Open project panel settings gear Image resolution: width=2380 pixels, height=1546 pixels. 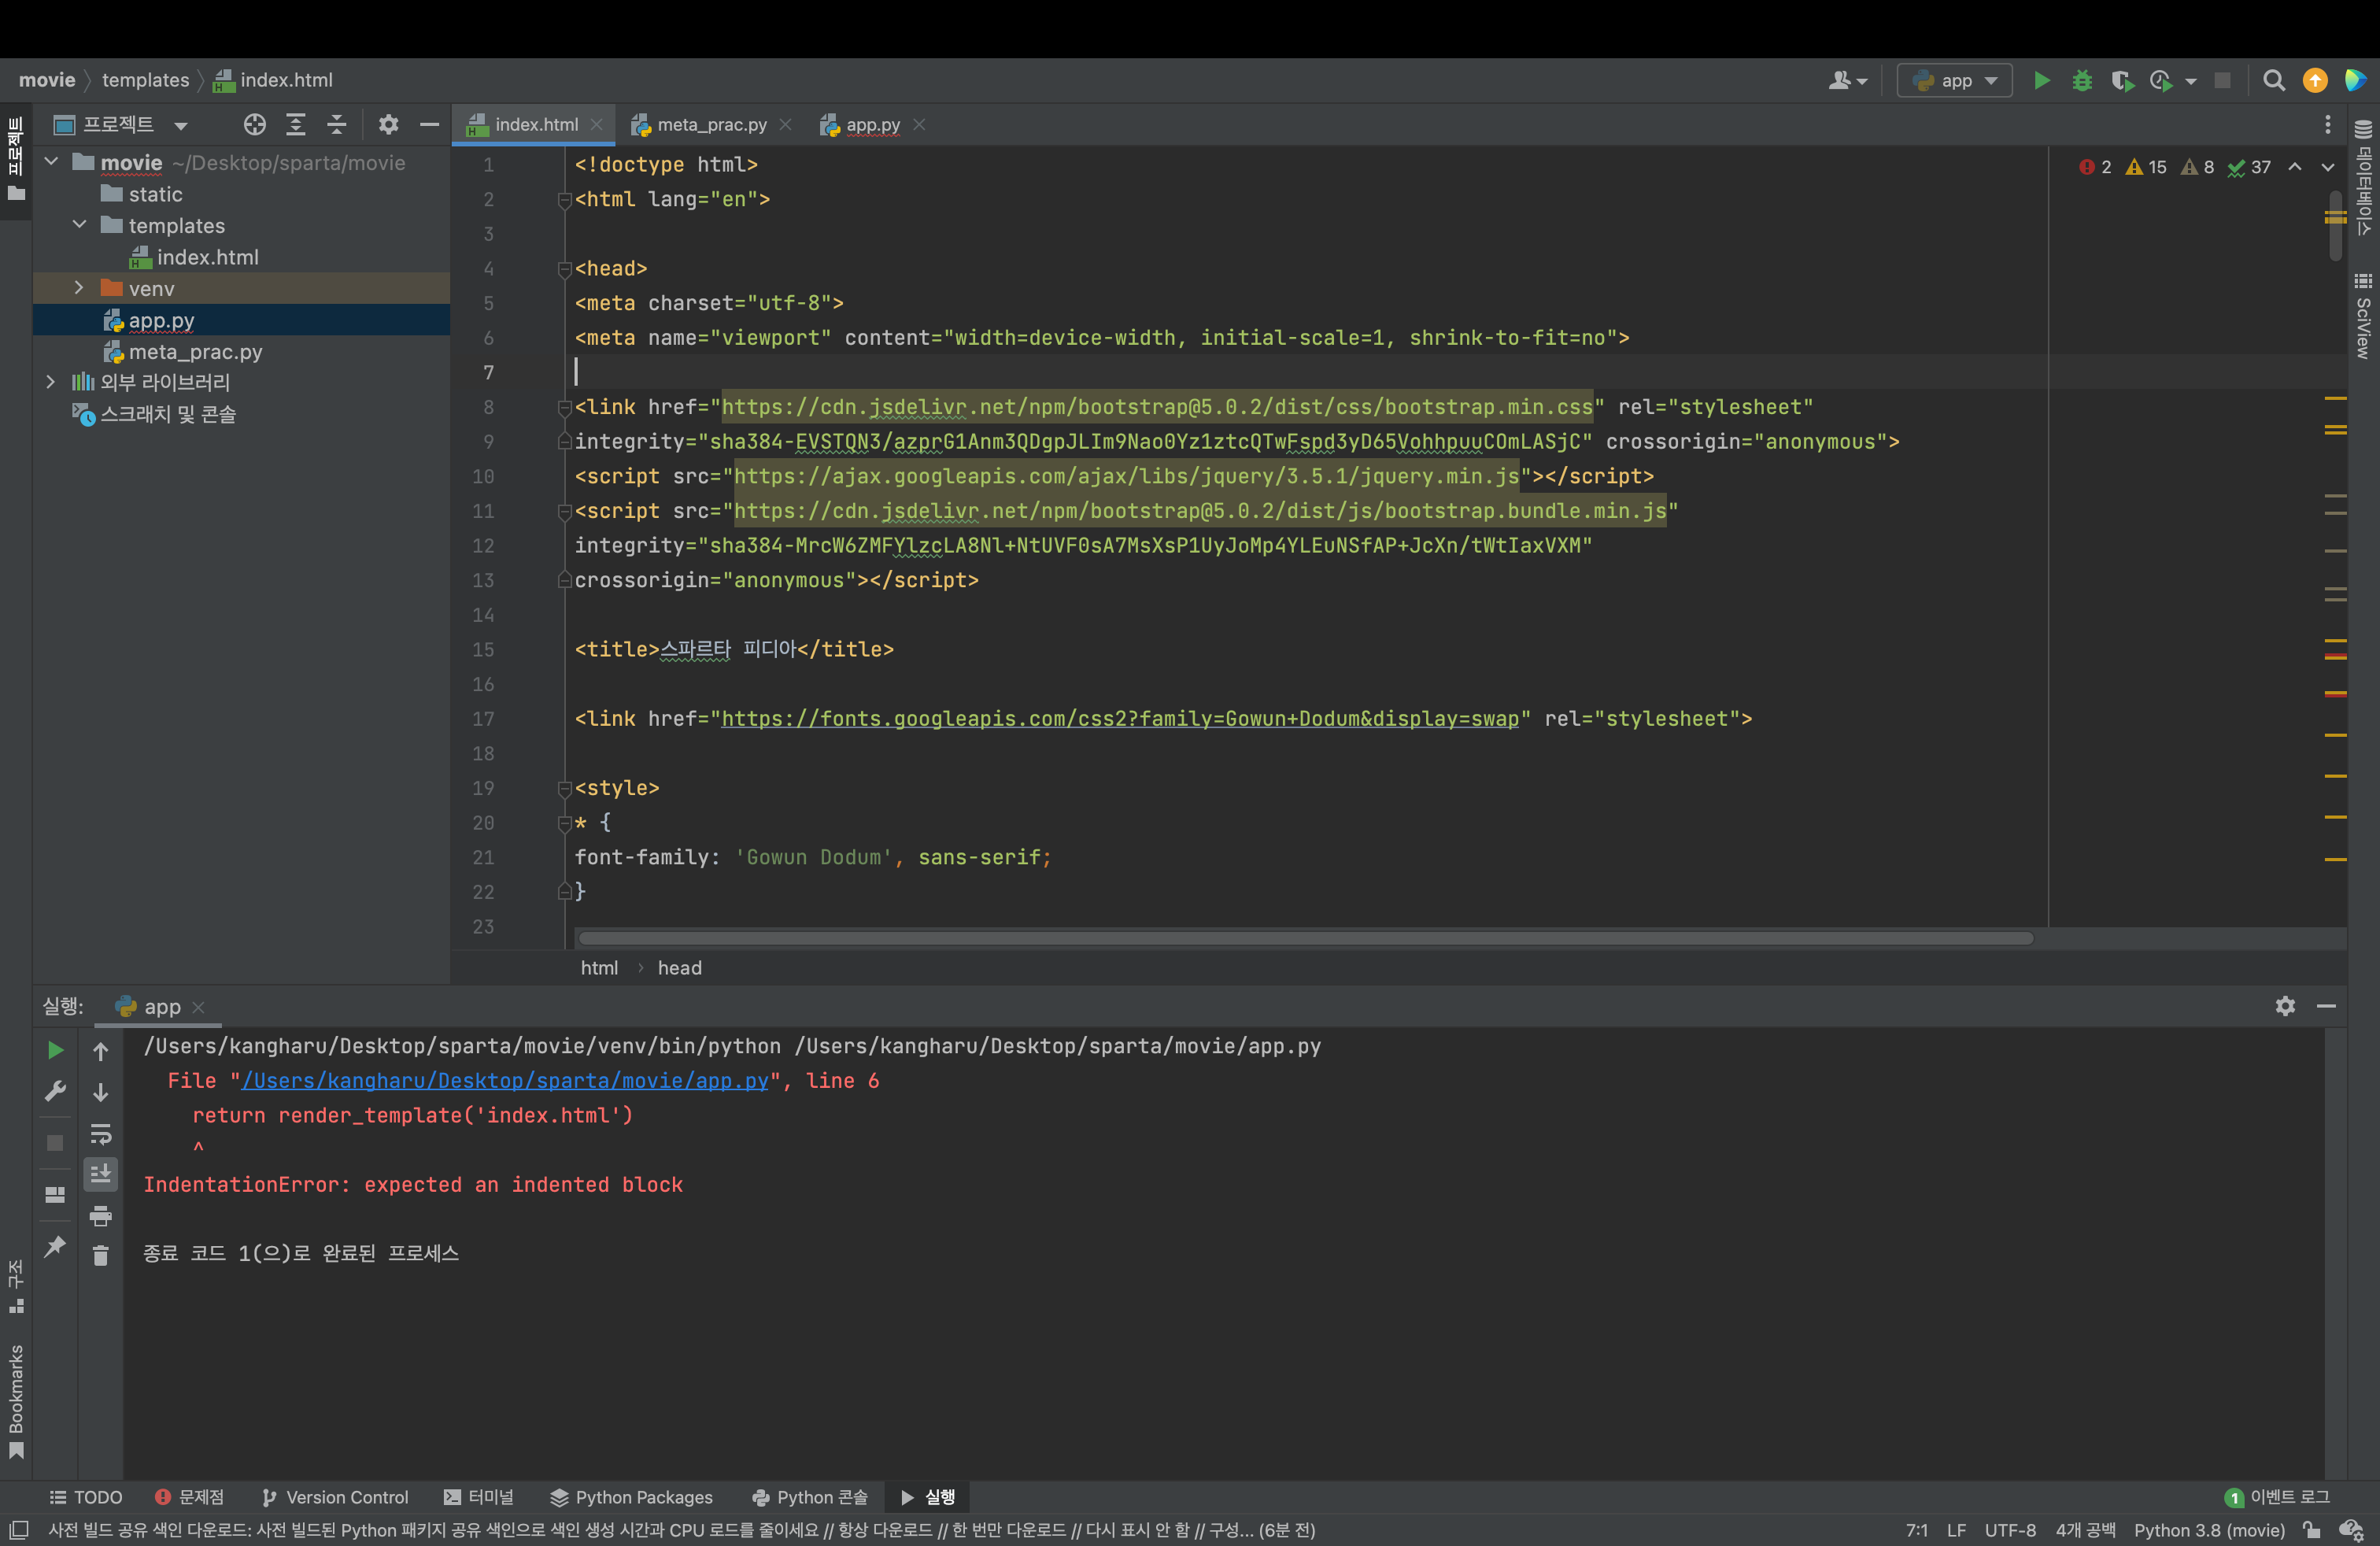click(x=388, y=124)
